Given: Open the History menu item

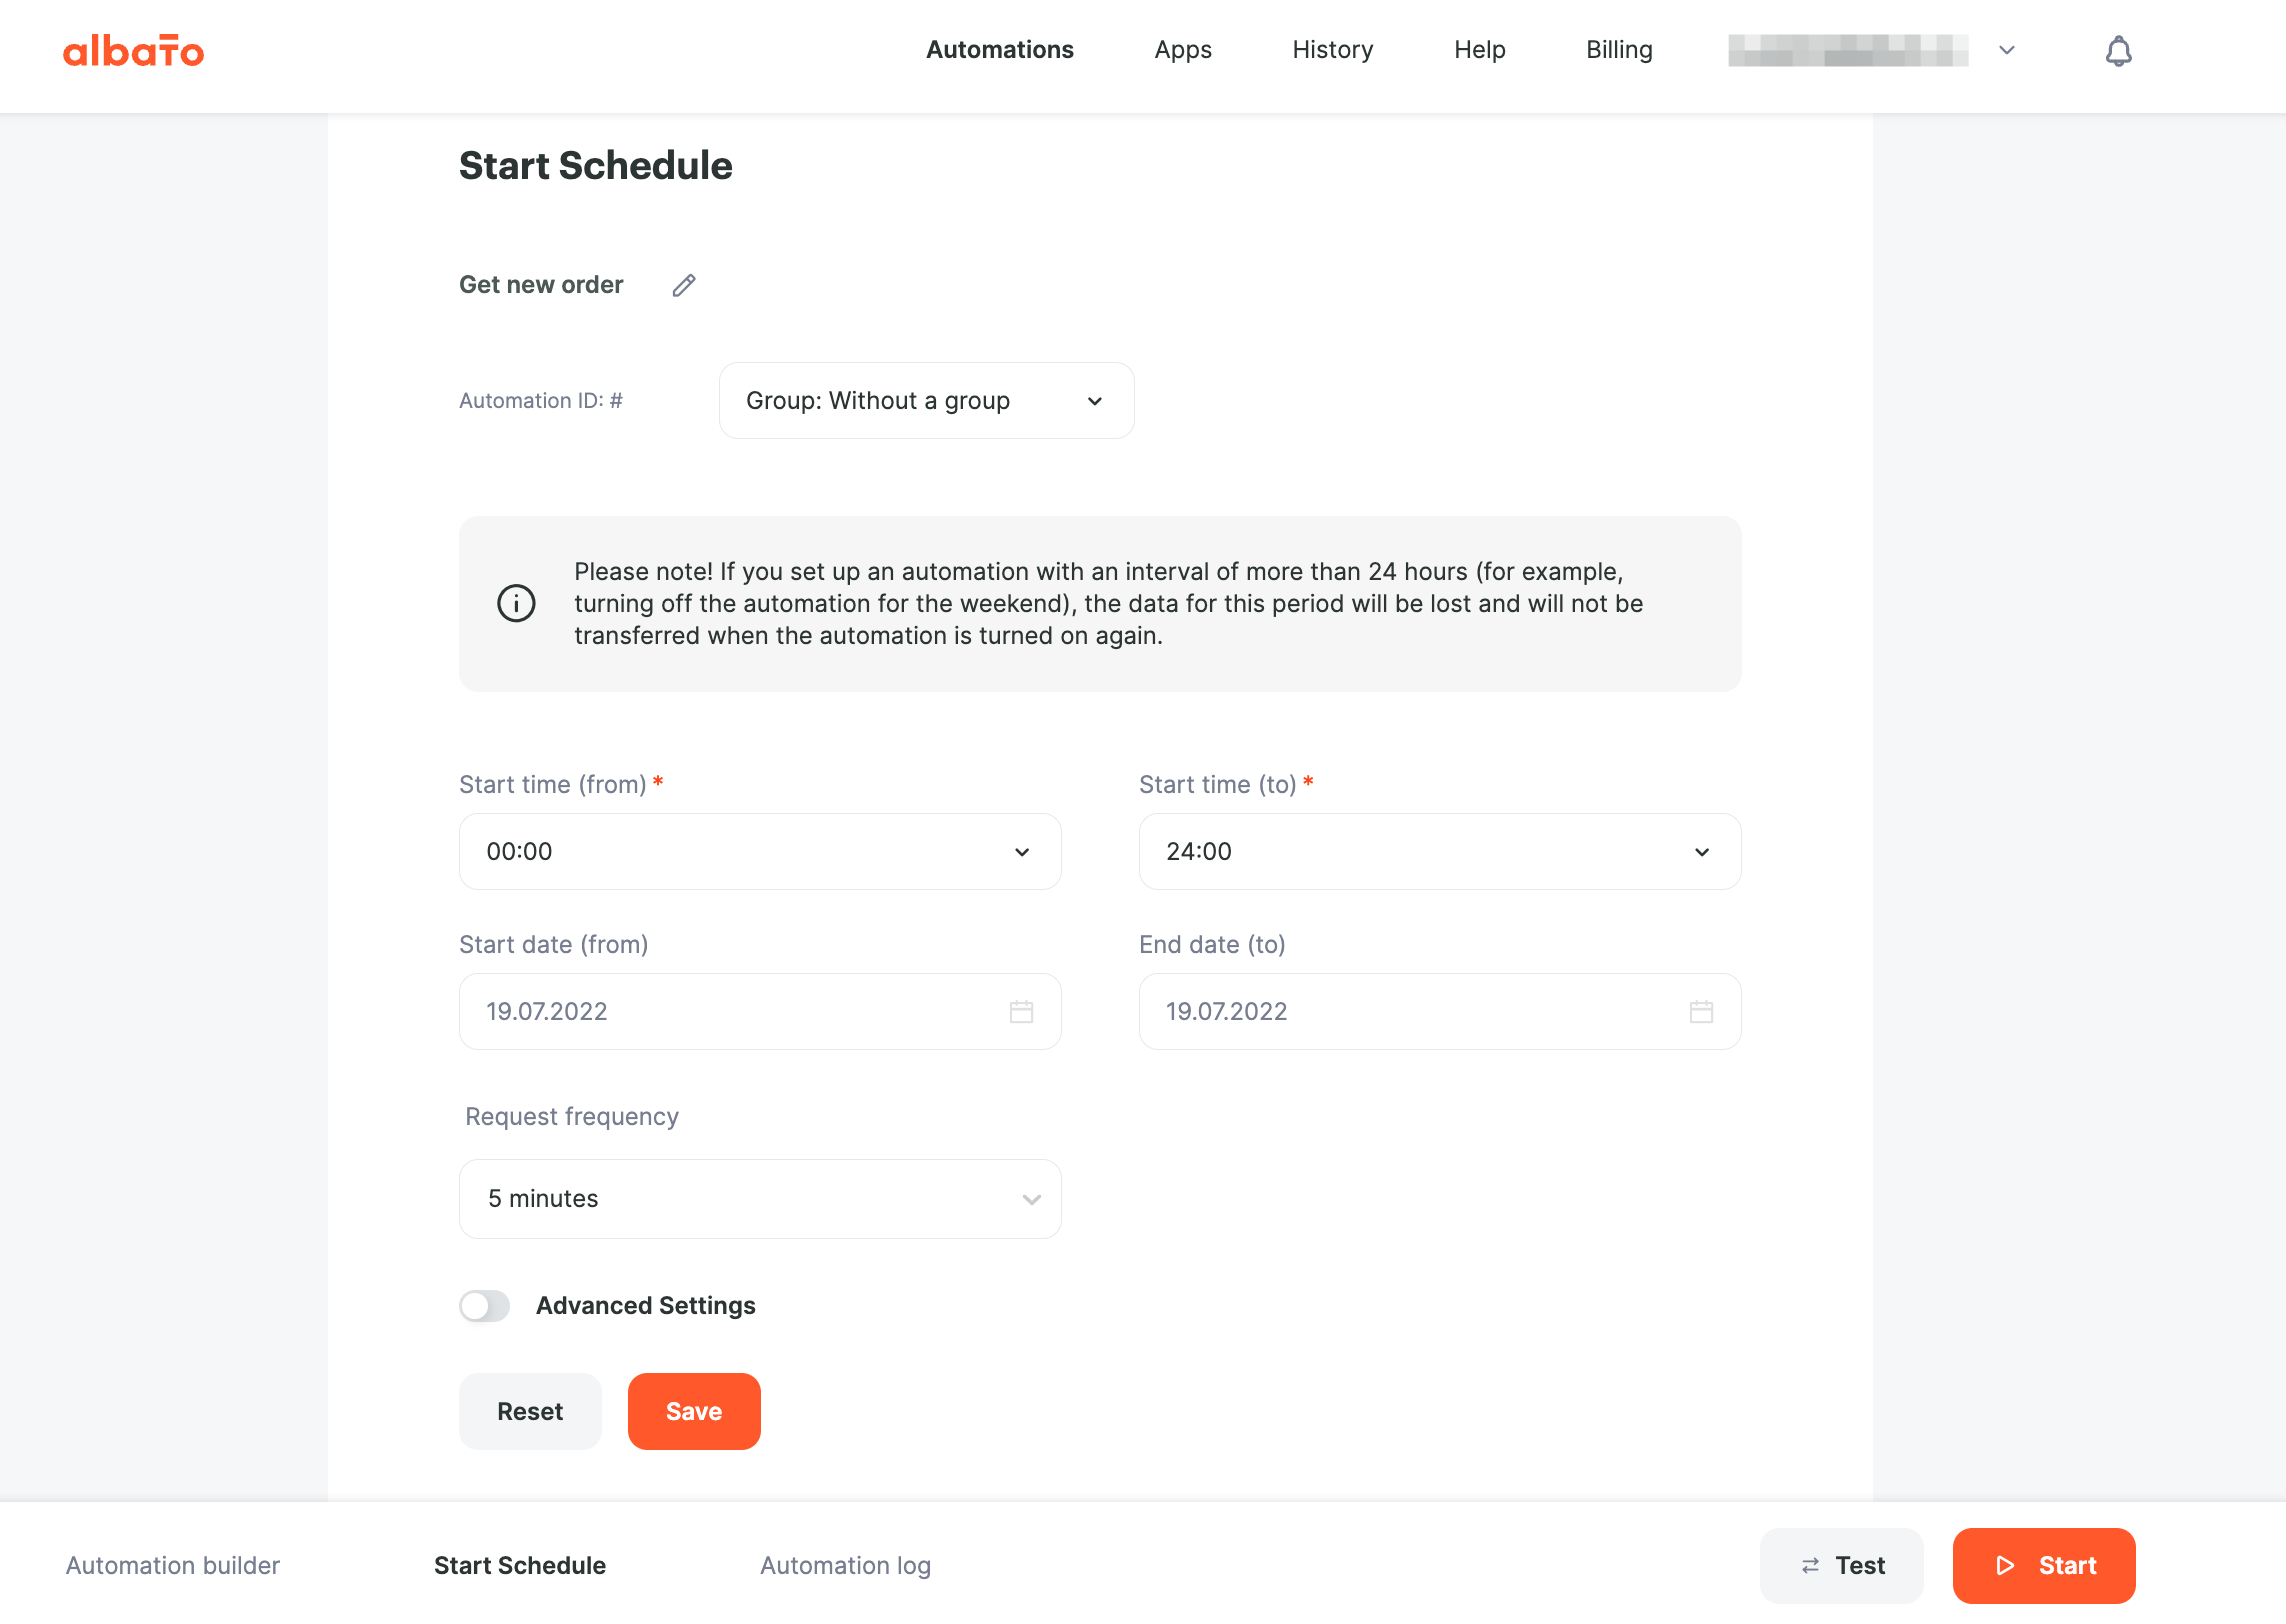Looking at the screenshot, I should (x=1333, y=50).
